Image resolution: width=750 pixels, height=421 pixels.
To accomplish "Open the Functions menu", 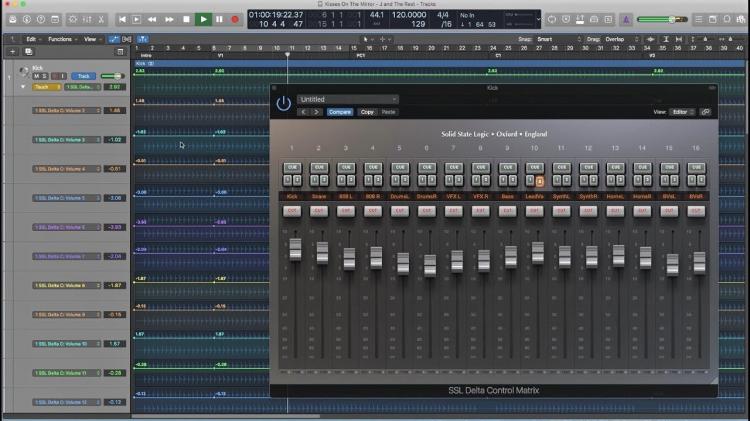I will click(x=62, y=39).
